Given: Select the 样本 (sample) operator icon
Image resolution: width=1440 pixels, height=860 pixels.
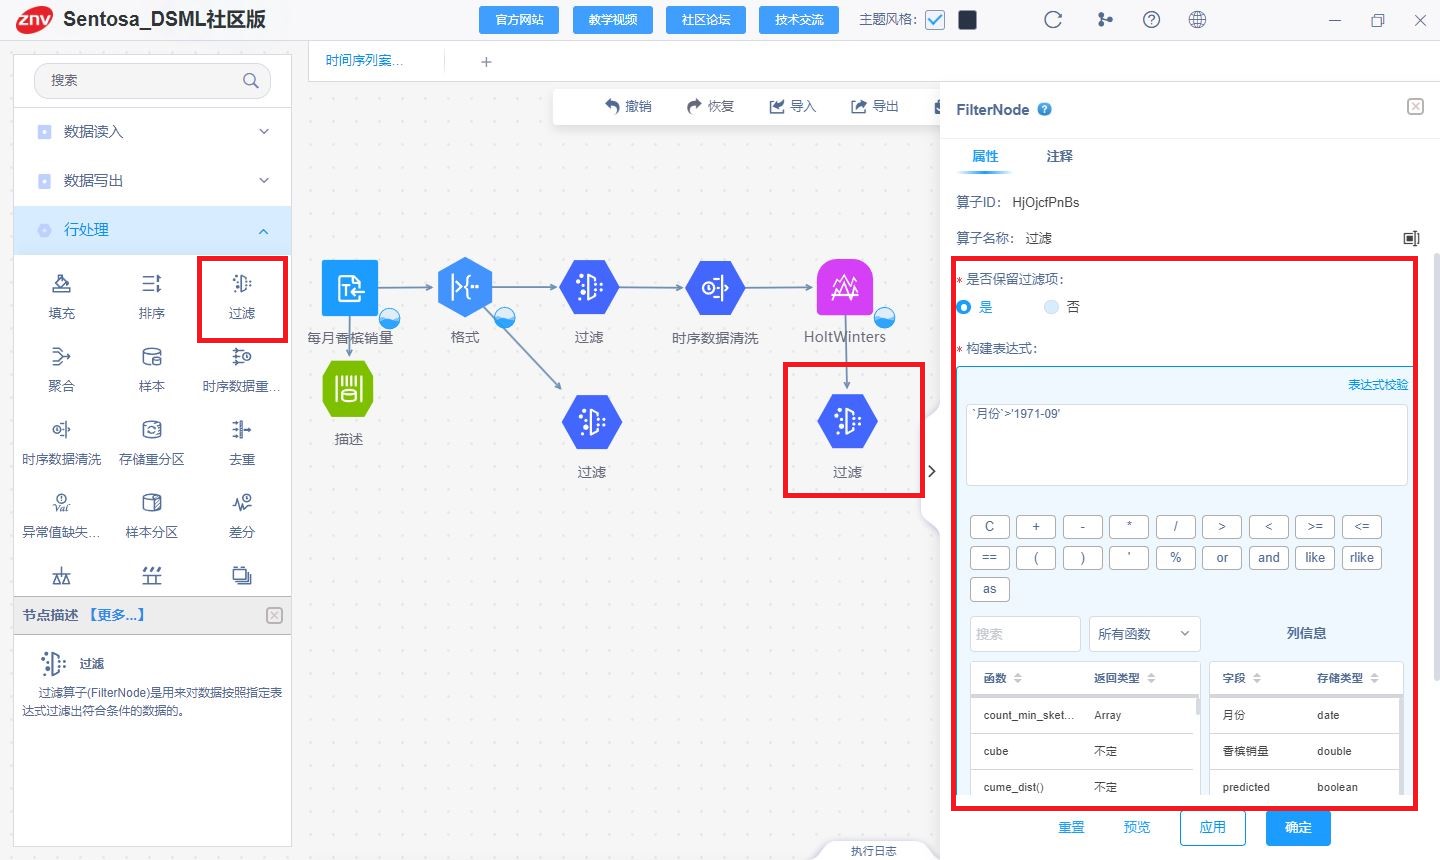Looking at the screenshot, I should click(x=151, y=357).
